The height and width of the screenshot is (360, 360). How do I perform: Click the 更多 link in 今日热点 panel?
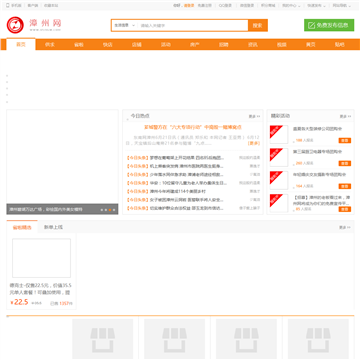(254, 116)
